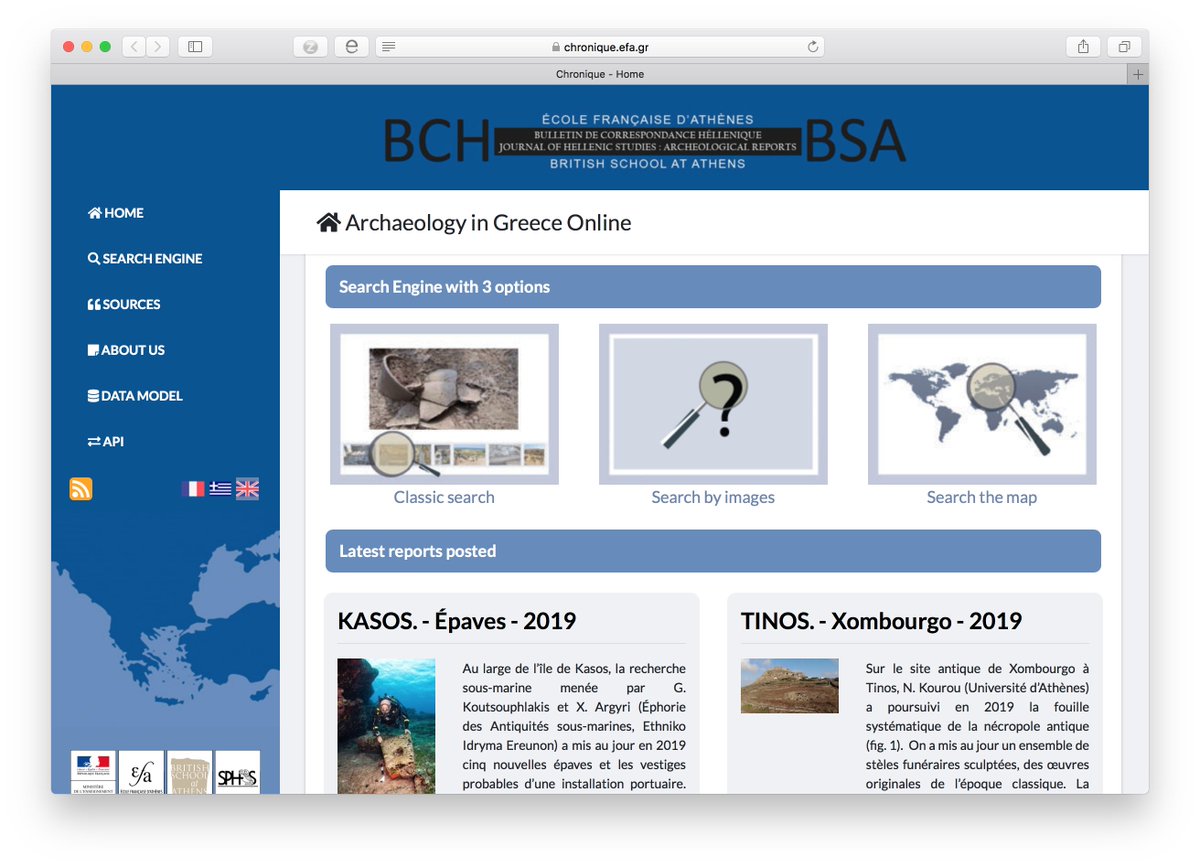Click 'Latest reports posted' header

713,551
